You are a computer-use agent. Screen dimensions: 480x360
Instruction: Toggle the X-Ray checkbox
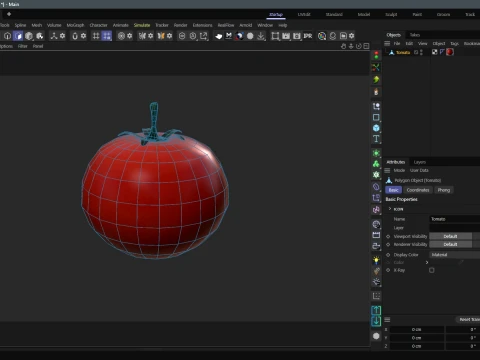coord(432,270)
